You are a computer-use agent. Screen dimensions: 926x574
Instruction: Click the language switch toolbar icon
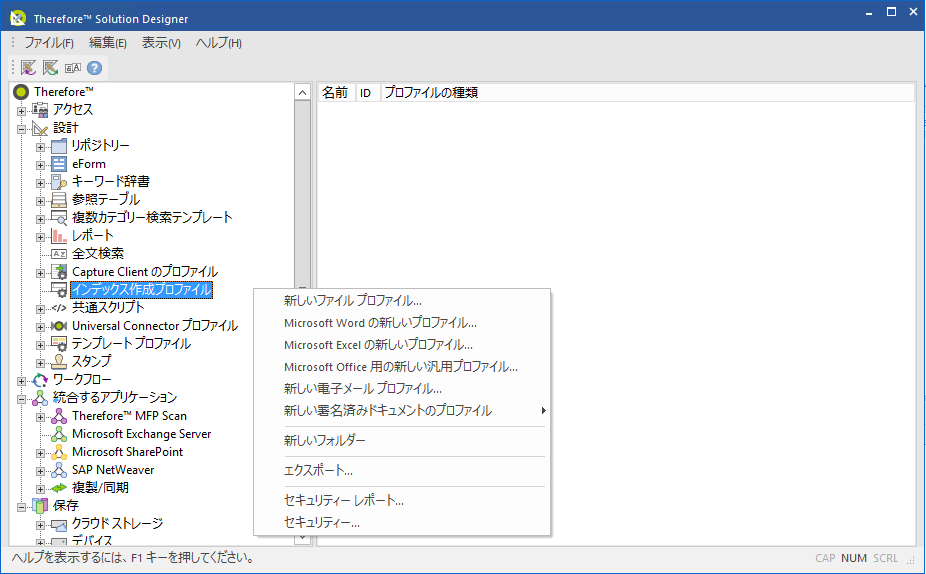point(73,68)
